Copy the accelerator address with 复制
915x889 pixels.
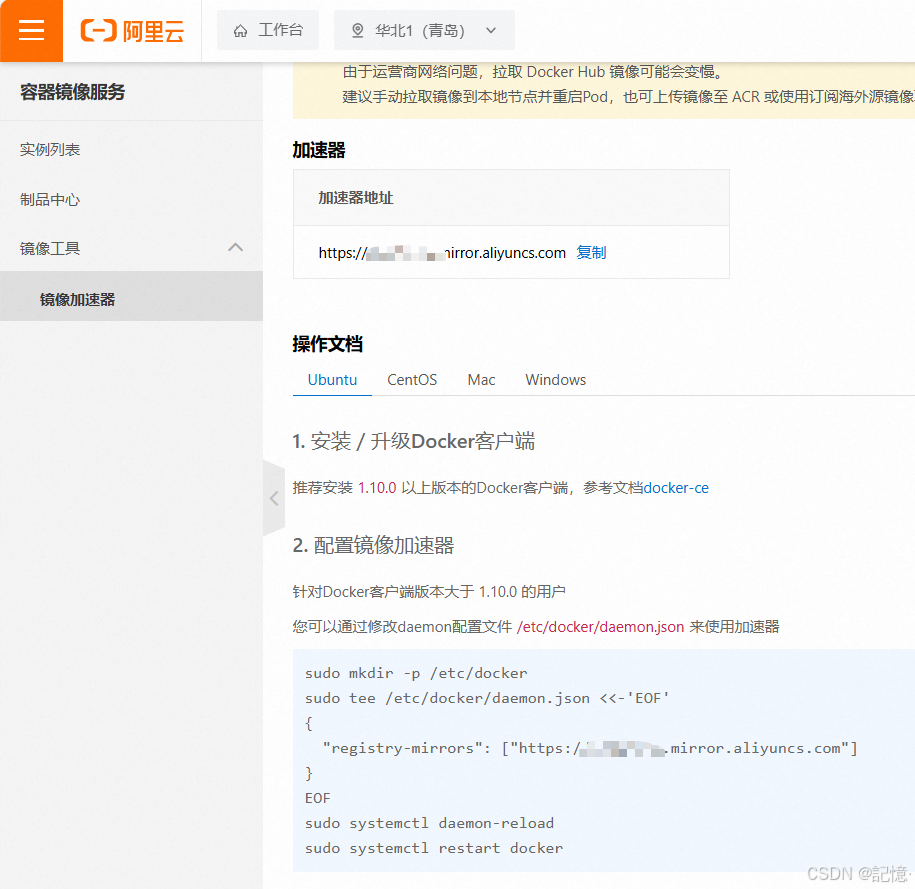click(x=591, y=253)
